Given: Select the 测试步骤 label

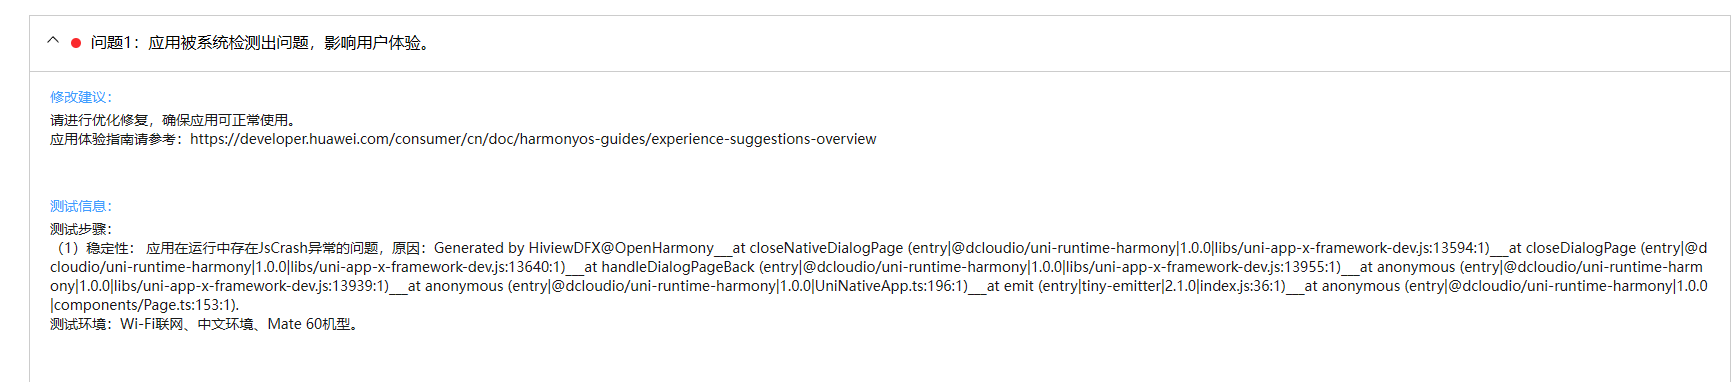Looking at the screenshot, I should [x=82, y=229].
